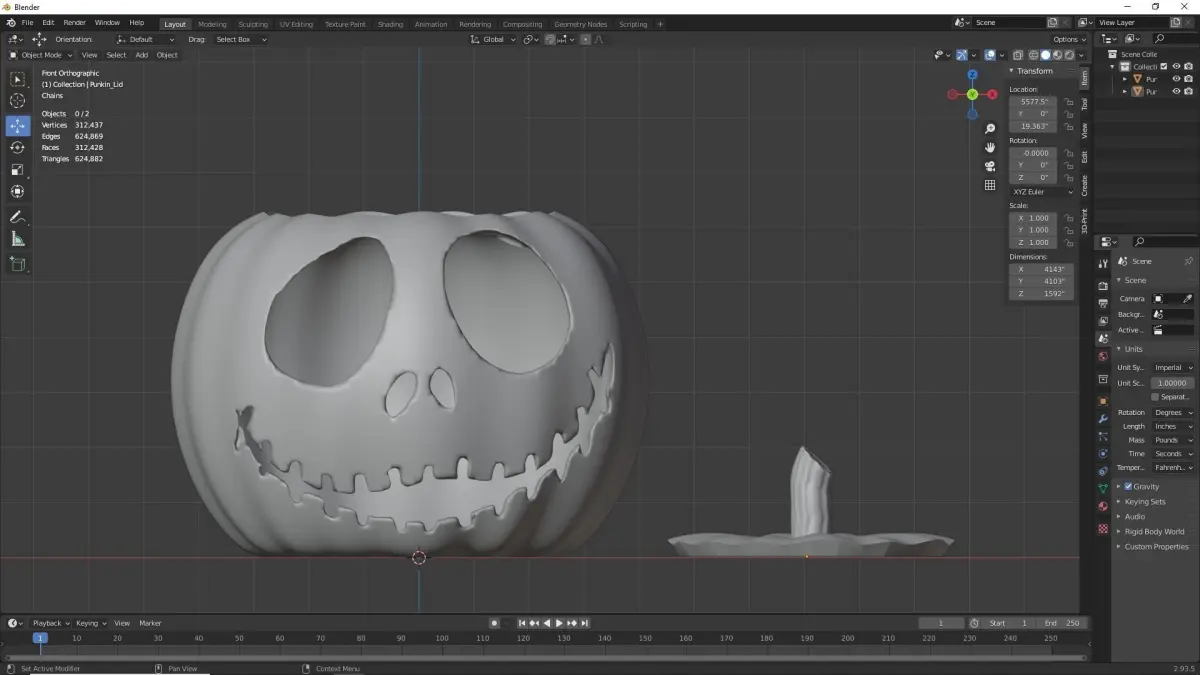Screen dimensions: 1200x675
Task: Open the World properties tab icon
Action: pyautogui.click(x=1103, y=356)
